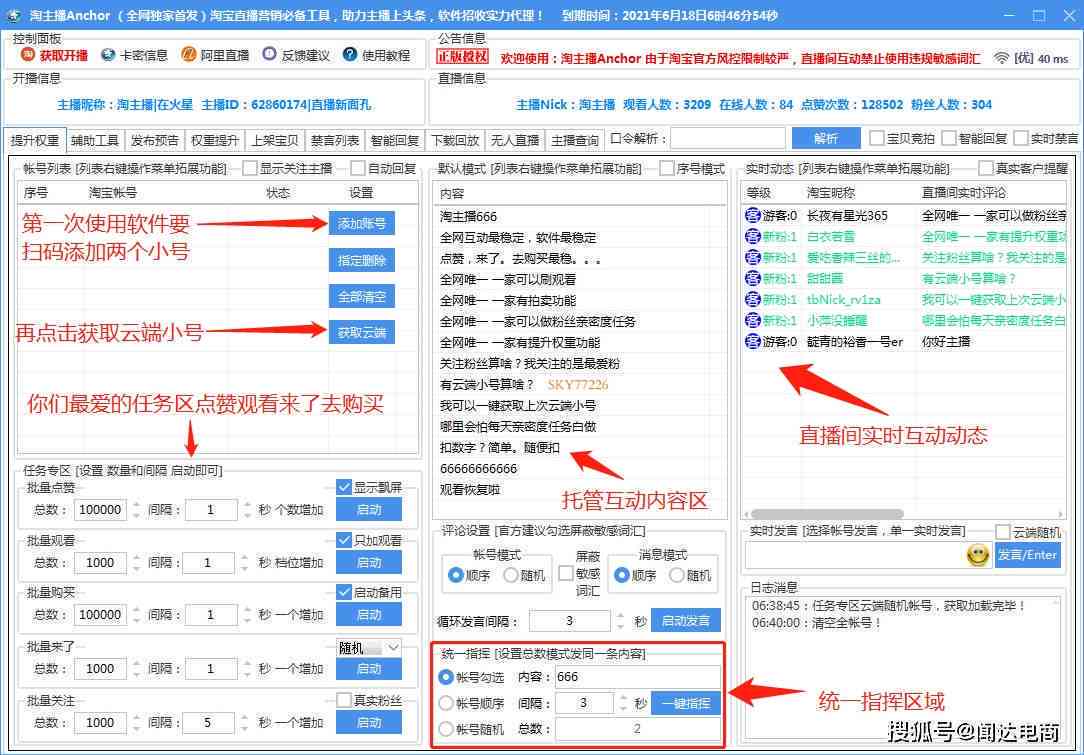Click level icon beside 靛青的裕香一号er
The height and width of the screenshot is (755, 1084).
(x=752, y=342)
